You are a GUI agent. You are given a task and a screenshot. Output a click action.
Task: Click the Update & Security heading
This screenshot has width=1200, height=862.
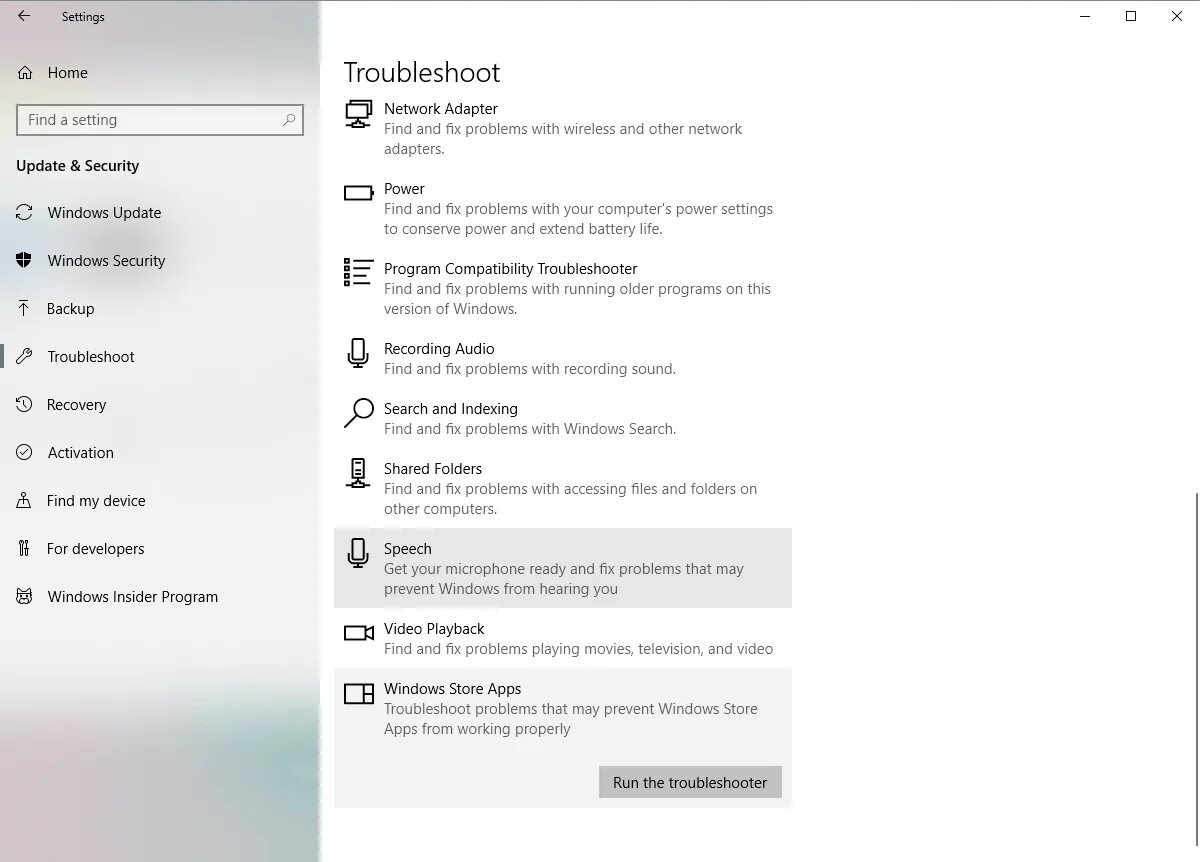[77, 166]
